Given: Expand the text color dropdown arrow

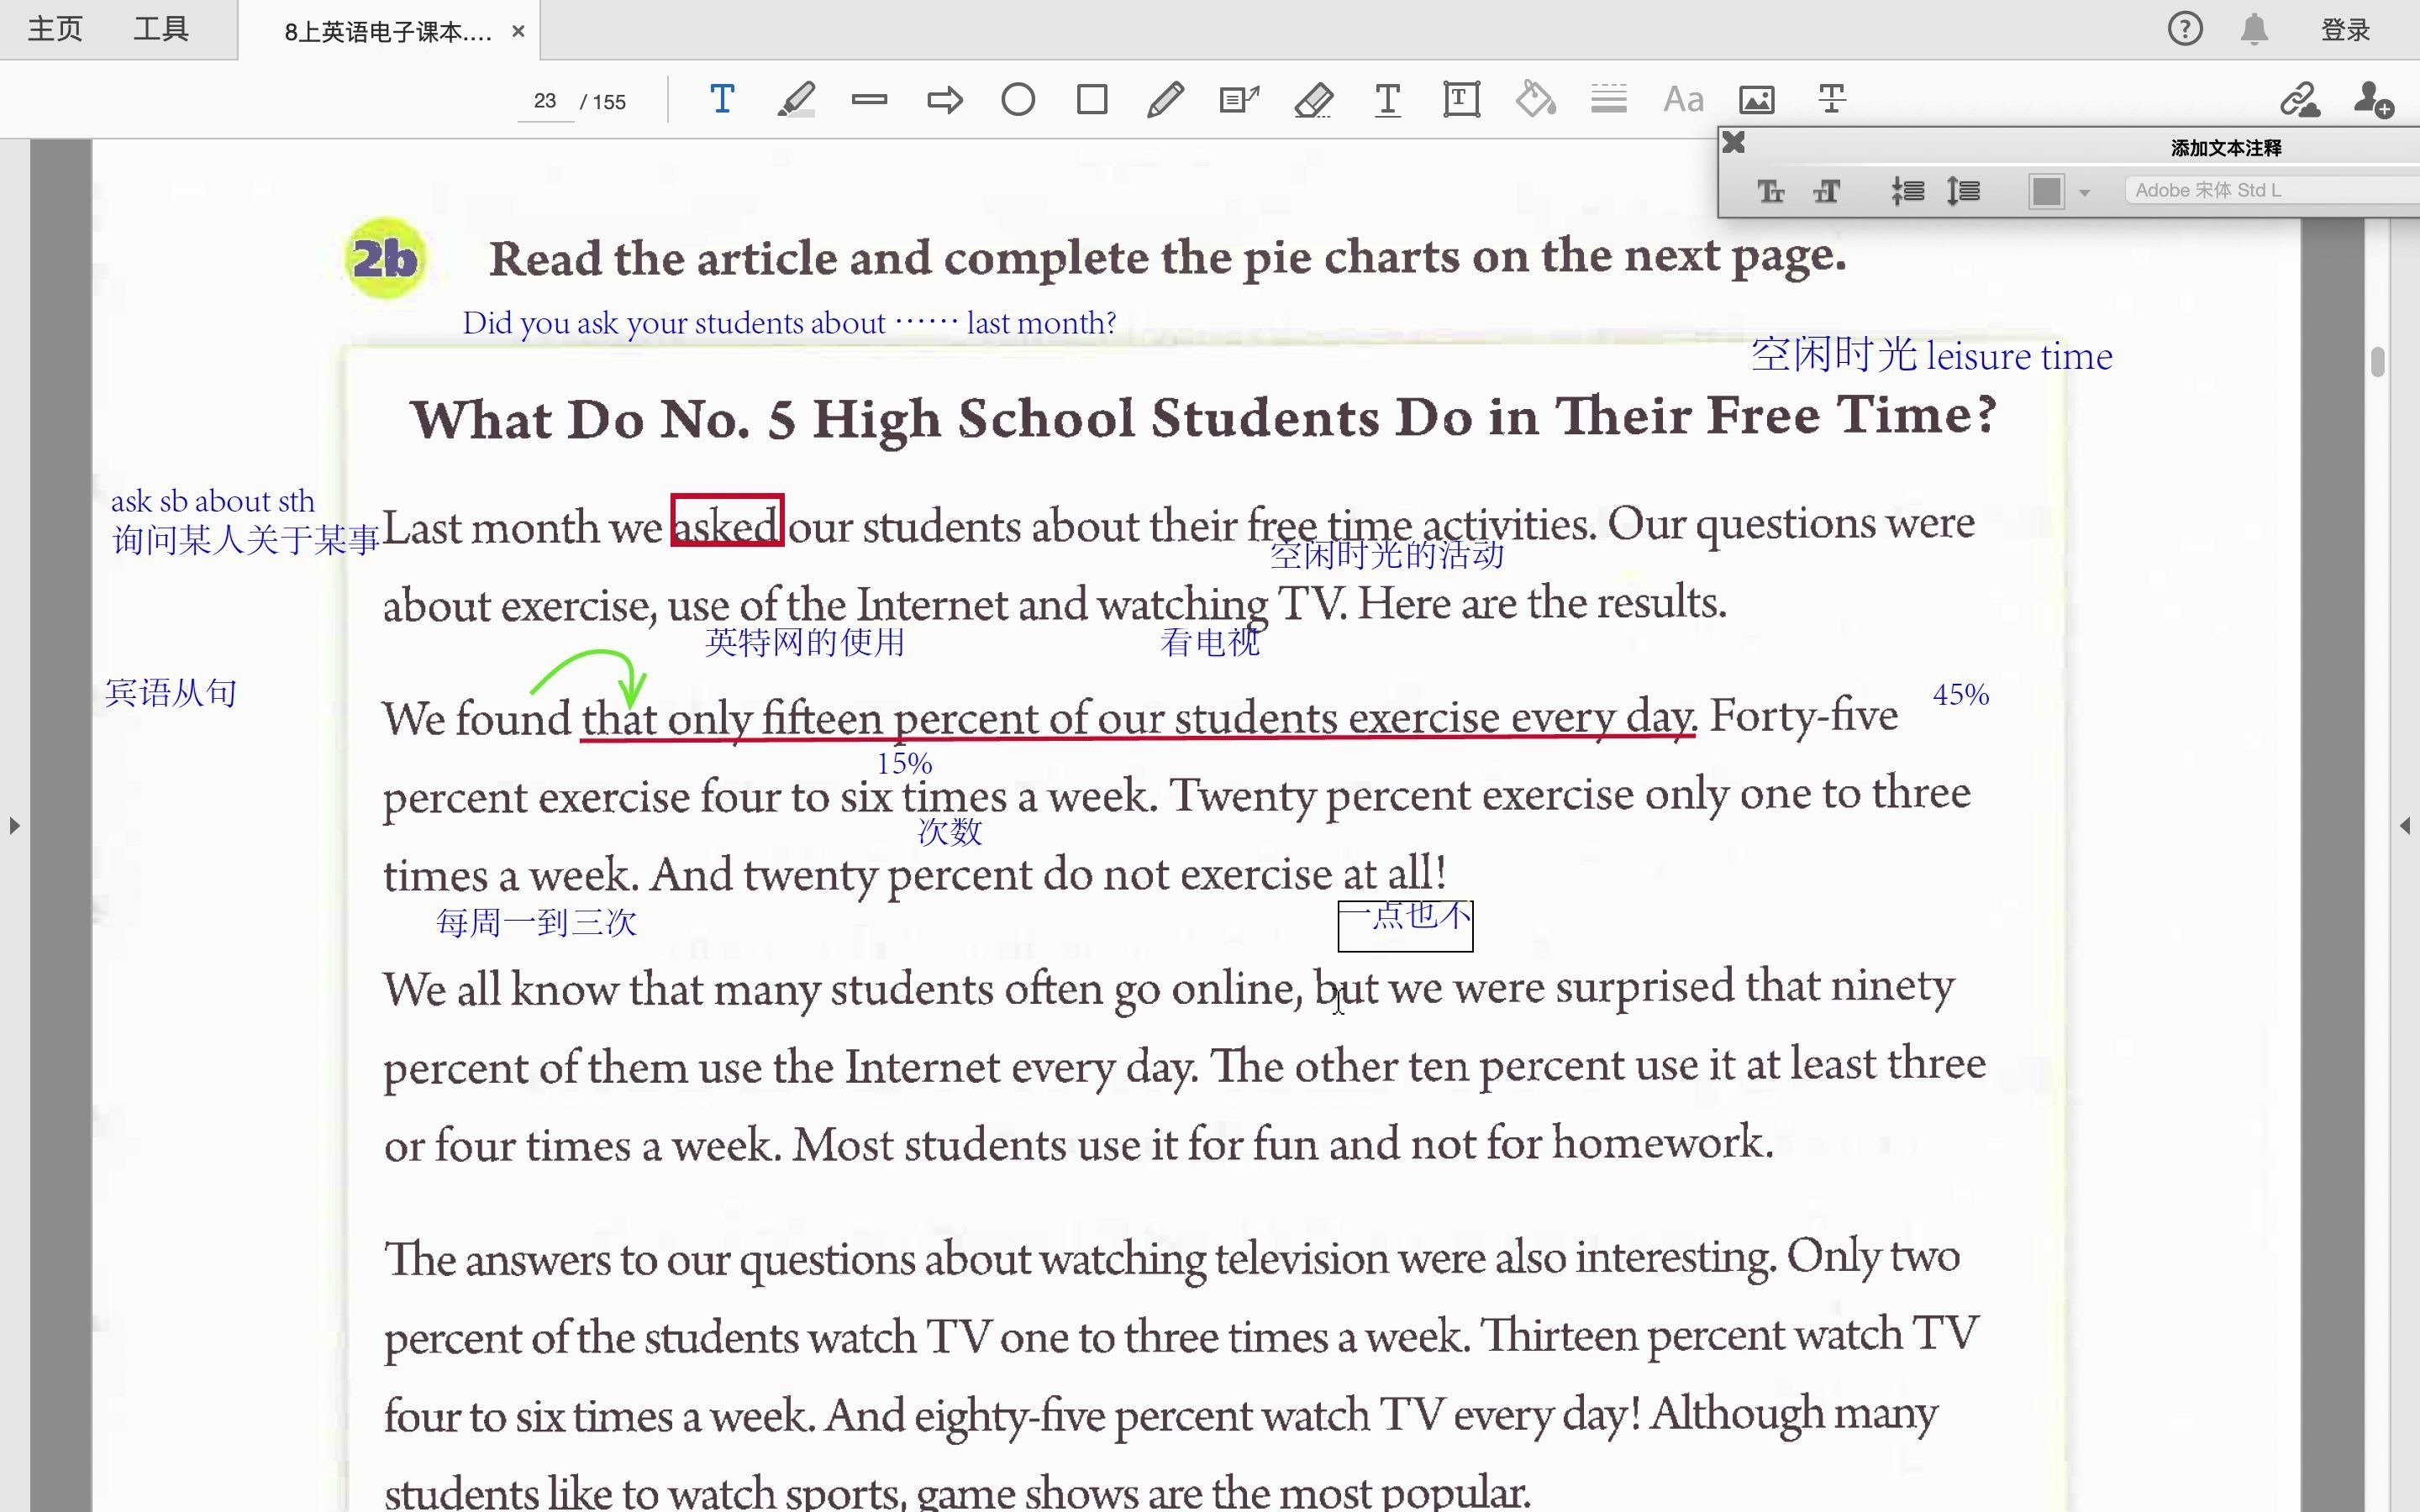Looking at the screenshot, I should [2085, 192].
